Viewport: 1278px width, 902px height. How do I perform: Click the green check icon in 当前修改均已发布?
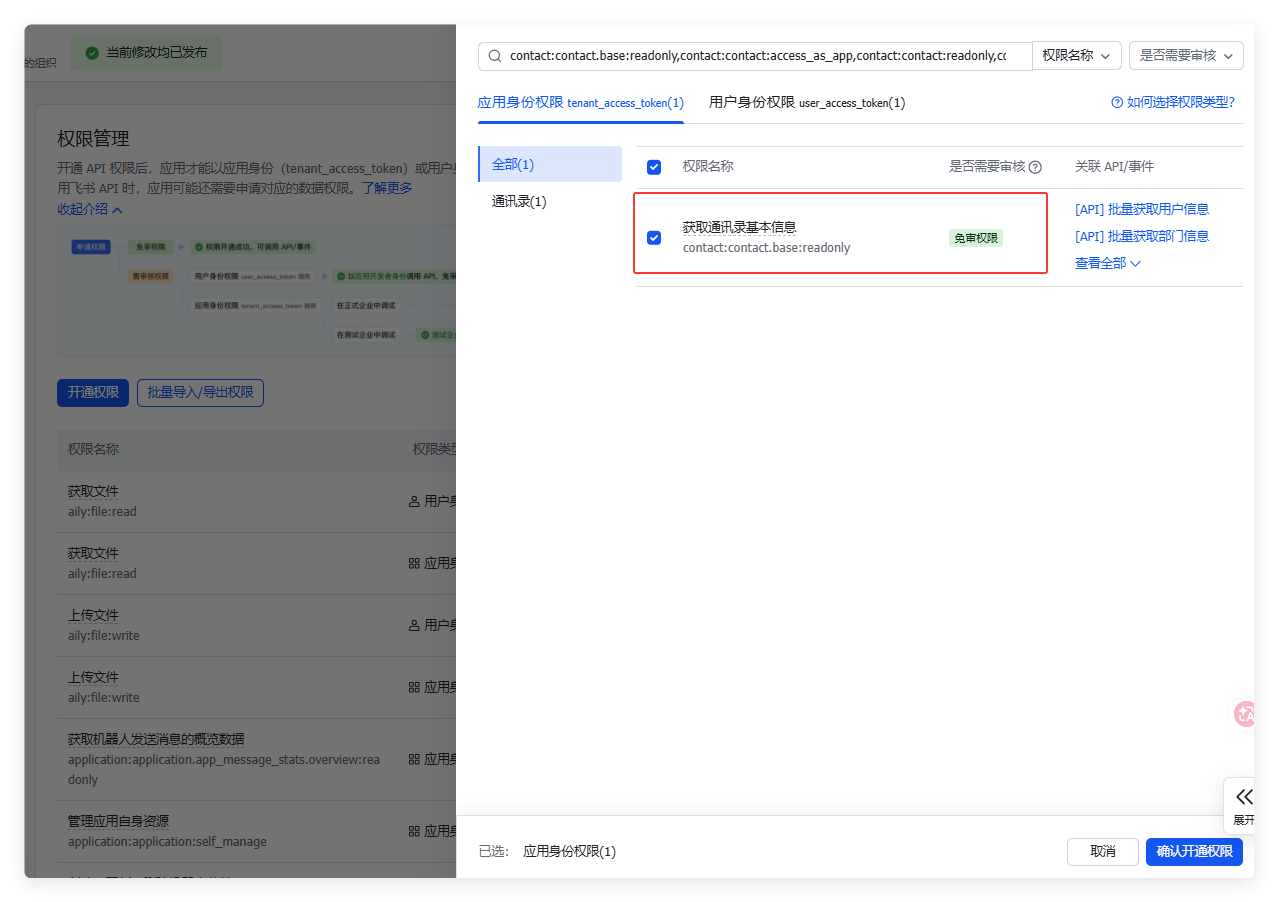pyautogui.click(x=92, y=53)
